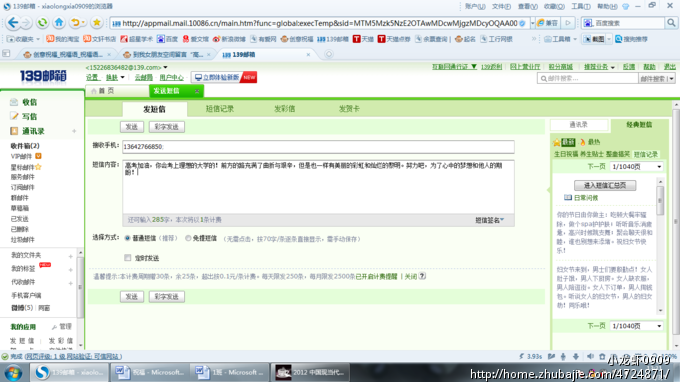This screenshot has height=382, width=680.
Task: Add contact plus beside 通讯录
Action: [74, 131]
